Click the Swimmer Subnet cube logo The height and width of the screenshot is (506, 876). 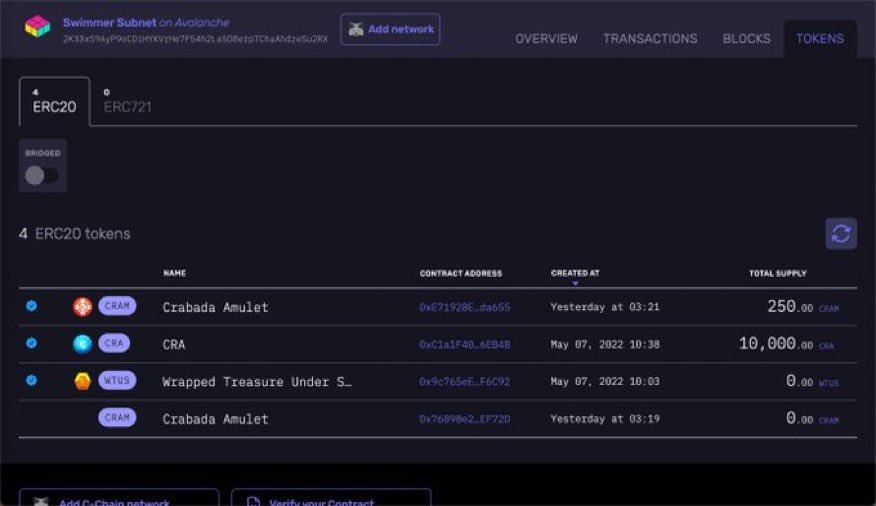pyautogui.click(x=37, y=26)
